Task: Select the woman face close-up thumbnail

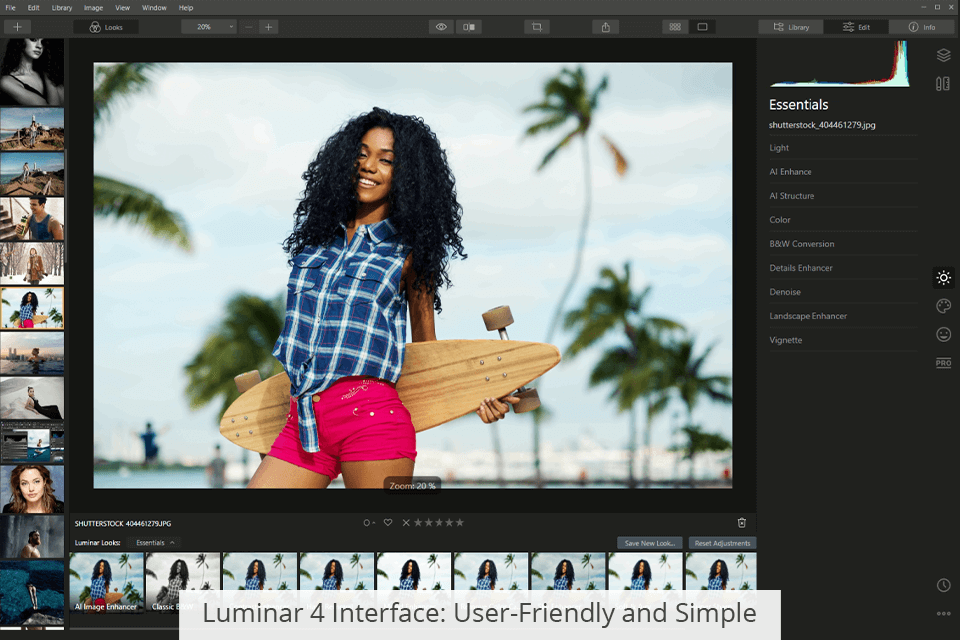Action: [x=32, y=489]
